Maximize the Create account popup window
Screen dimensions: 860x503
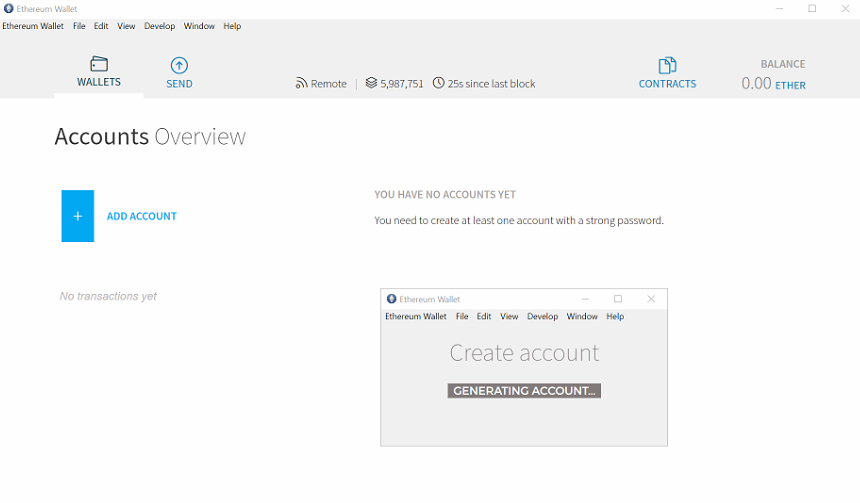pos(618,299)
